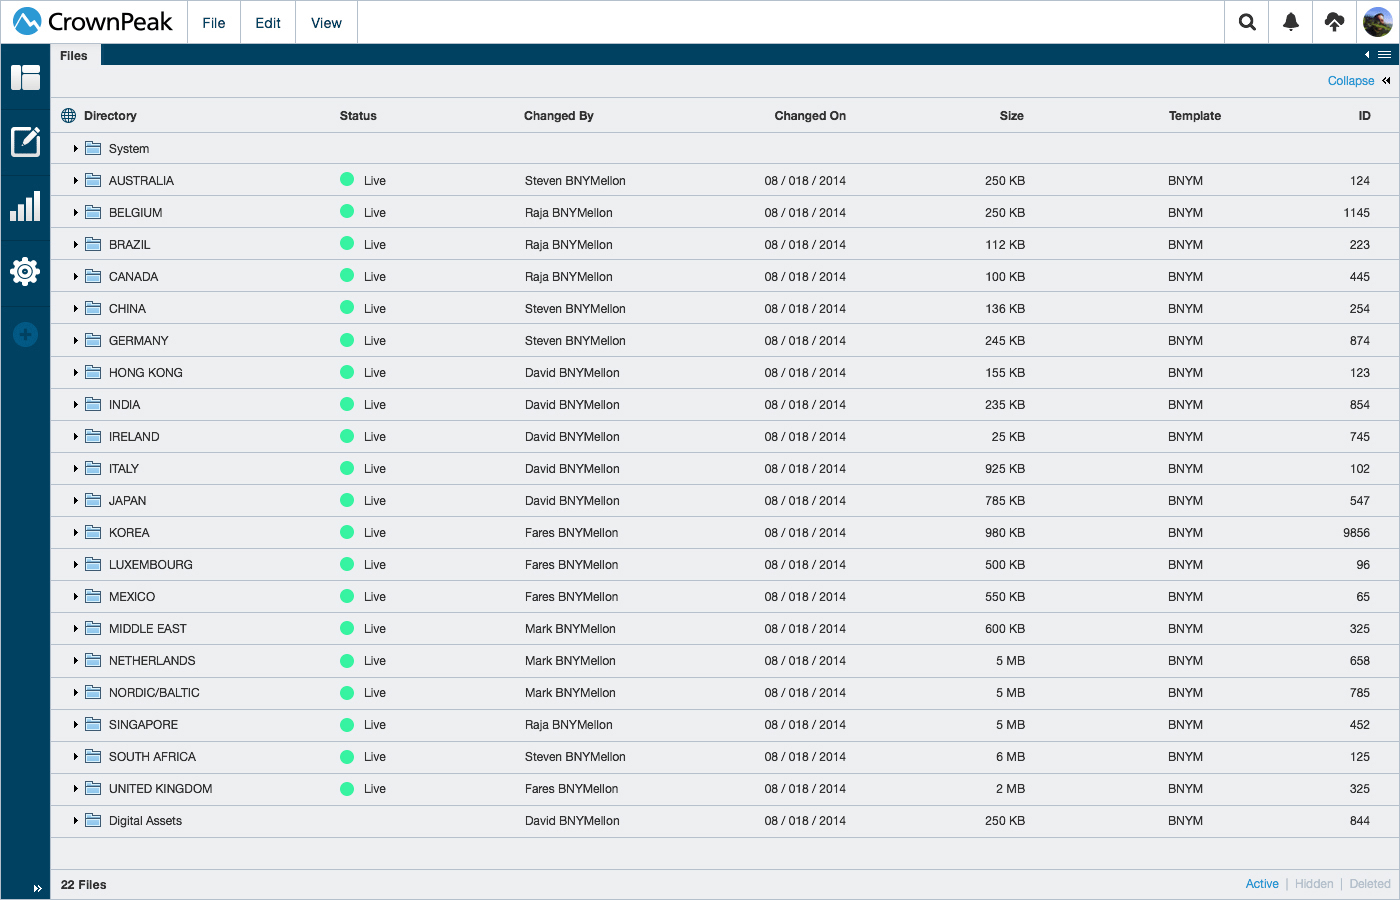Click the ID value 9856
Image resolution: width=1400 pixels, height=900 pixels.
pos(1356,533)
